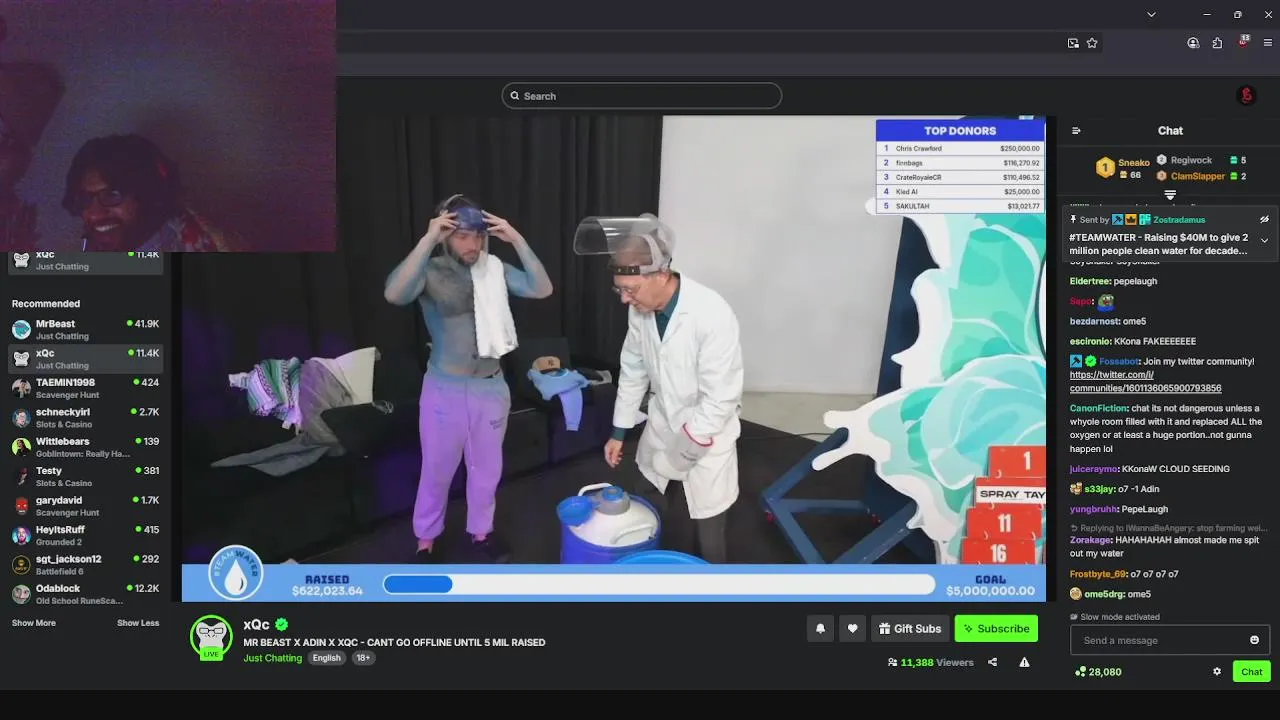The height and width of the screenshot is (720, 1280).
Task: Open TAEMIN1998 recommended channel
Action: coord(85,388)
